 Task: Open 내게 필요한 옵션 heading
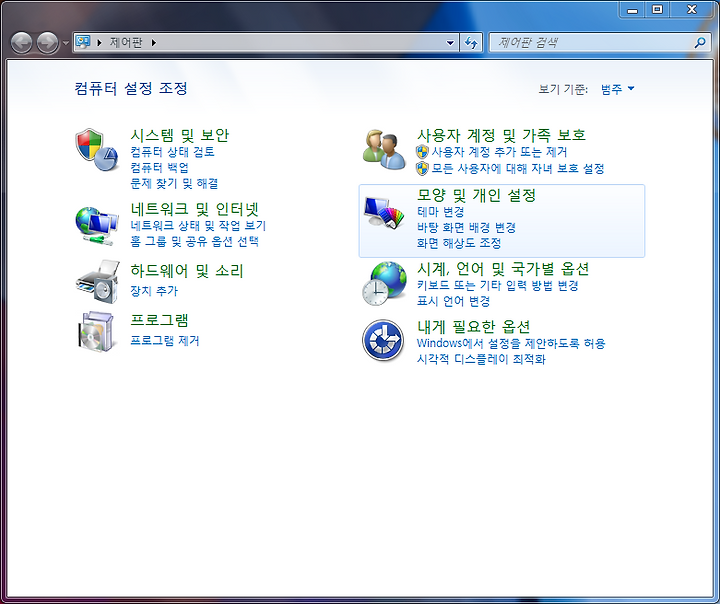point(473,327)
